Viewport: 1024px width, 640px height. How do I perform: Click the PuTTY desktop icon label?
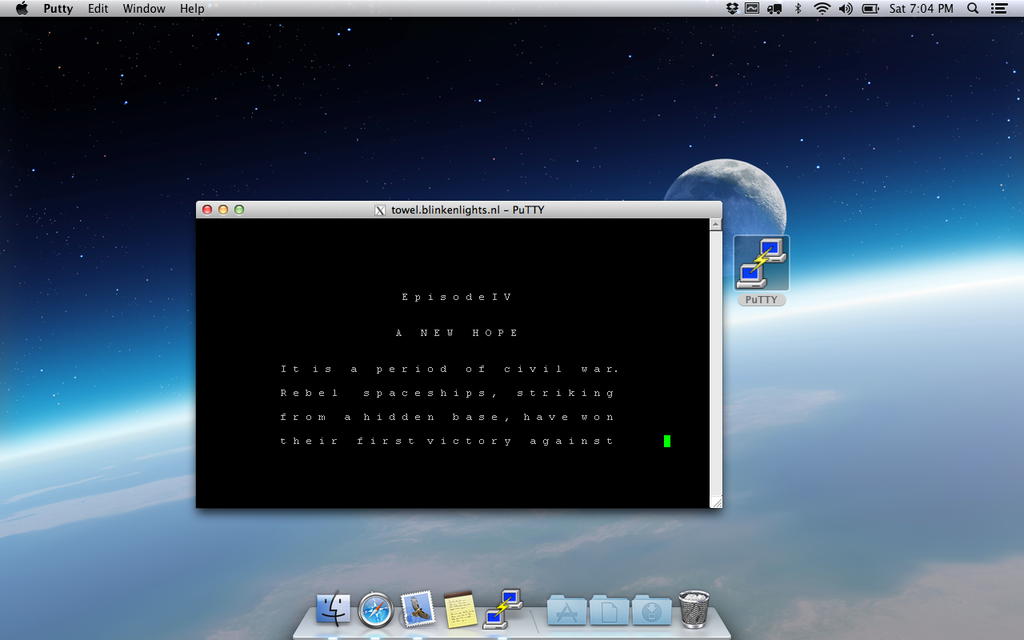[x=761, y=300]
